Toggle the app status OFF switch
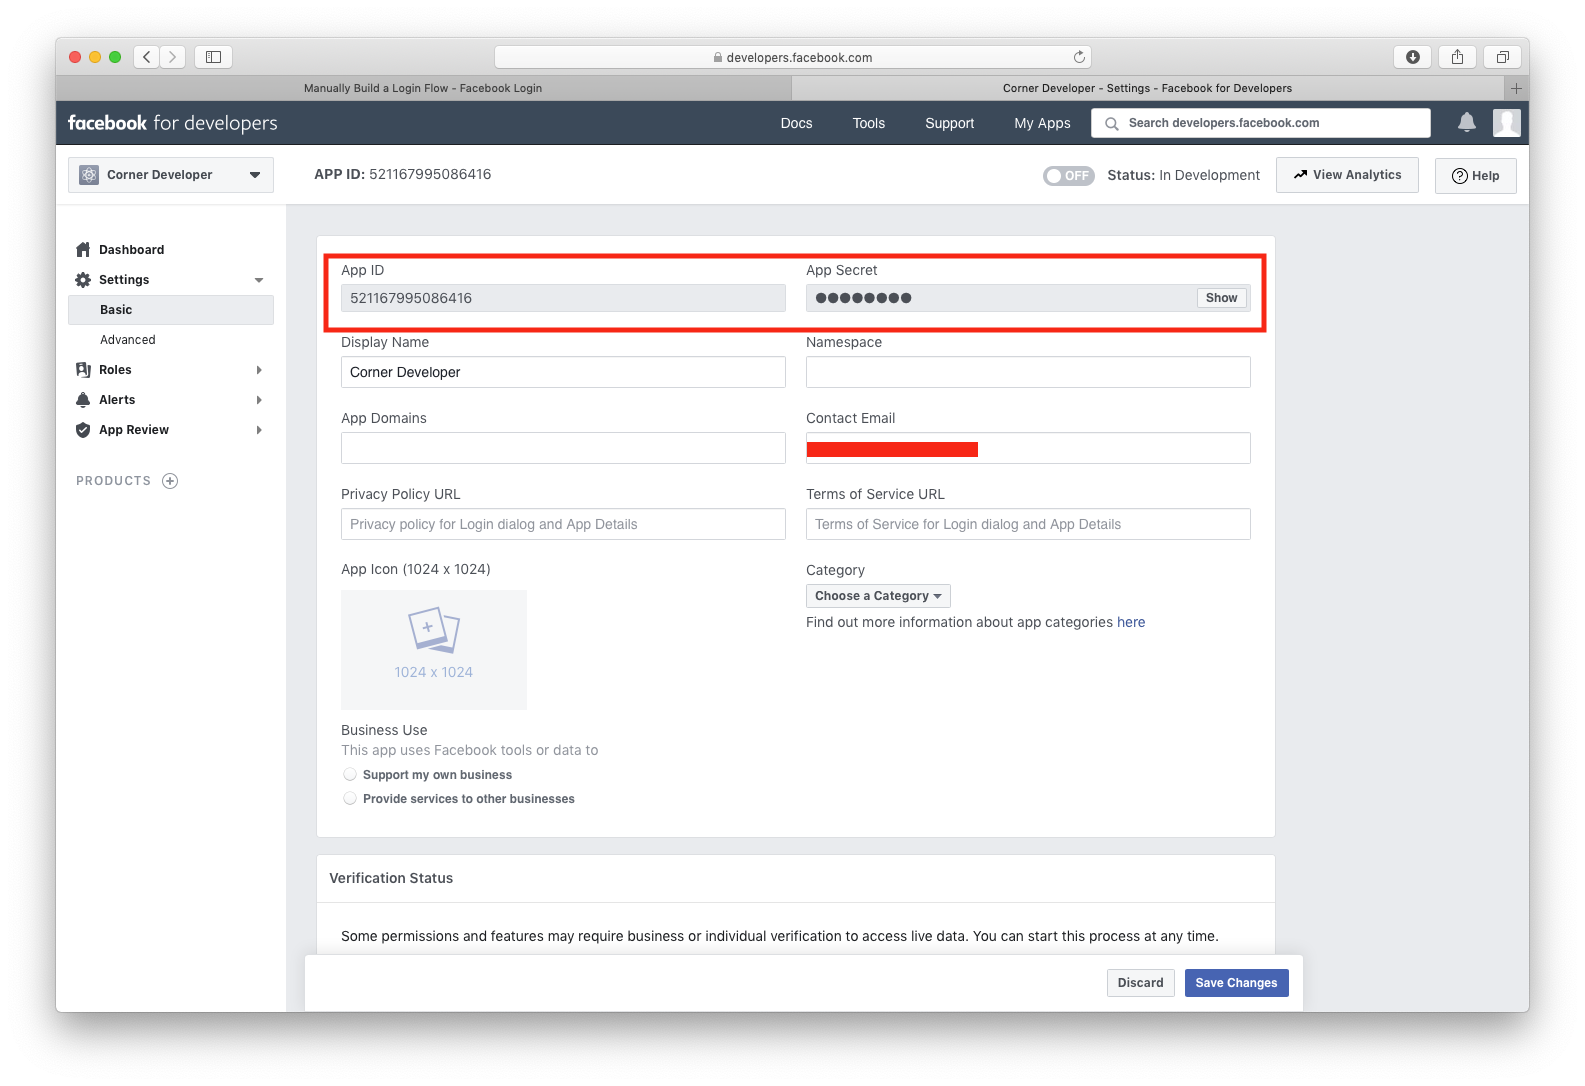This screenshot has width=1585, height=1086. click(1069, 175)
